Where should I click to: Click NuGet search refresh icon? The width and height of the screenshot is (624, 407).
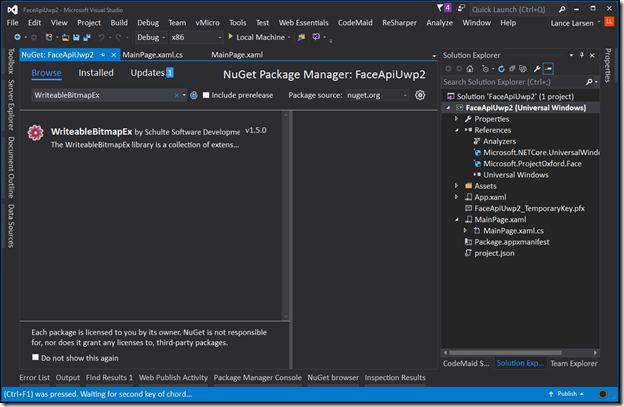[x=194, y=95]
